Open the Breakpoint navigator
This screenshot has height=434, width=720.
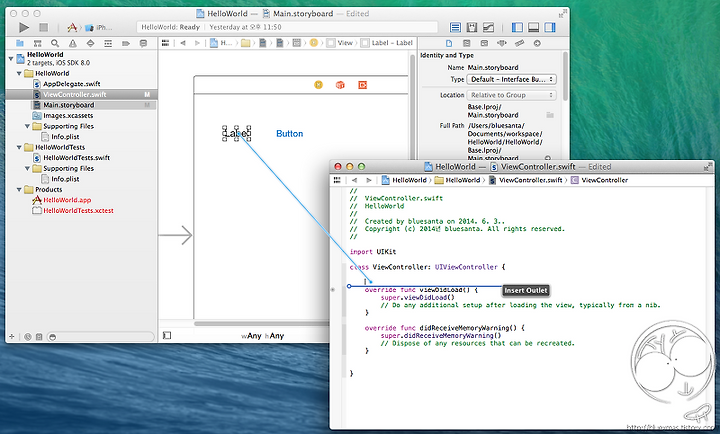(x=126, y=43)
